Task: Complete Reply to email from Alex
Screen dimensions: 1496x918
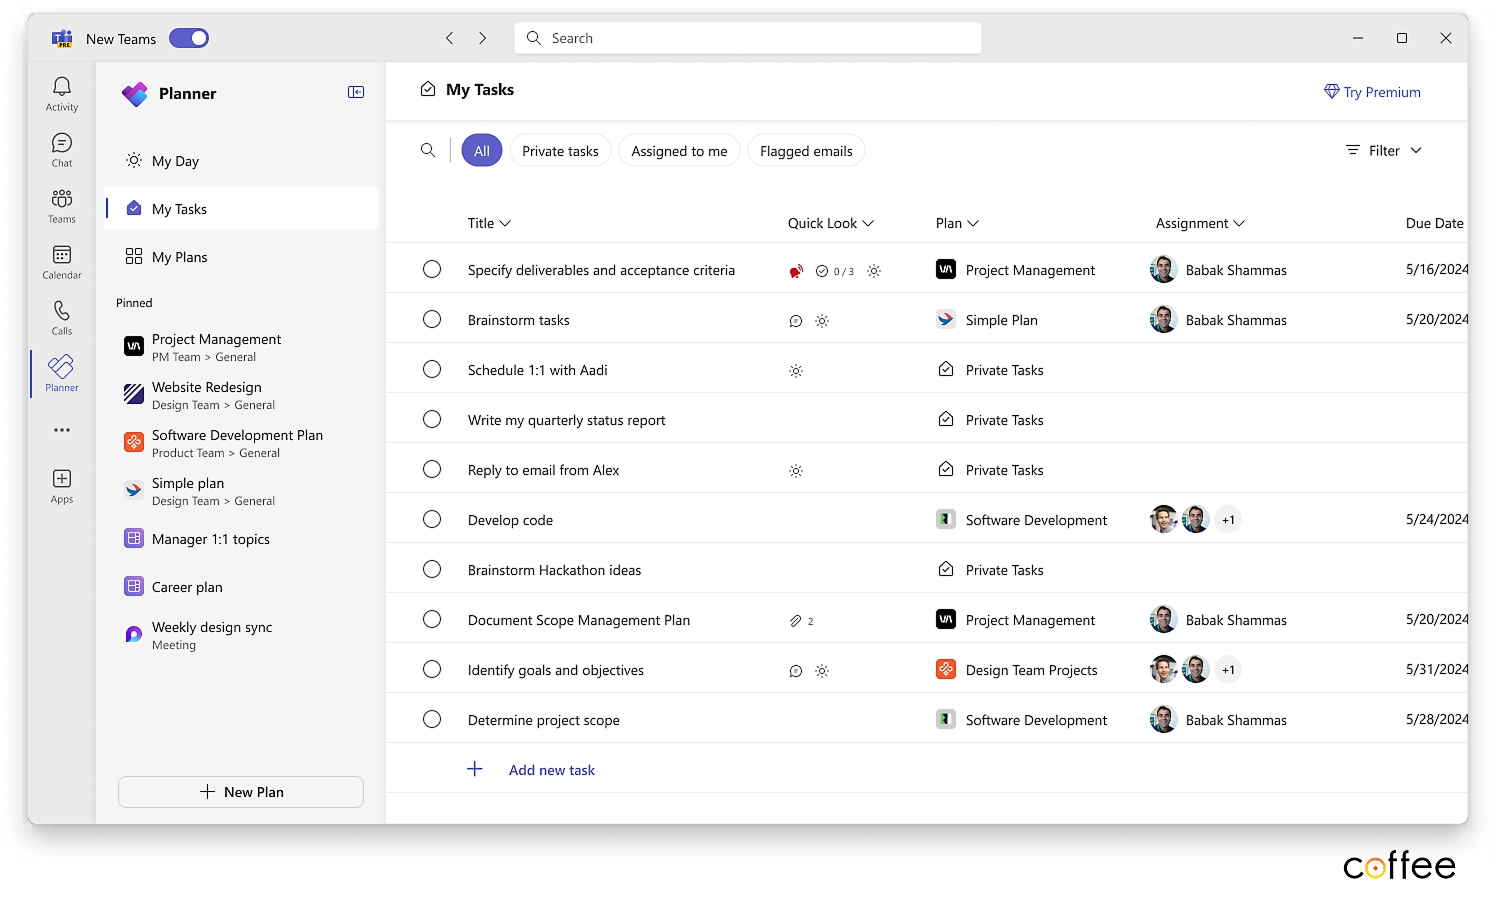Action: [x=432, y=469]
